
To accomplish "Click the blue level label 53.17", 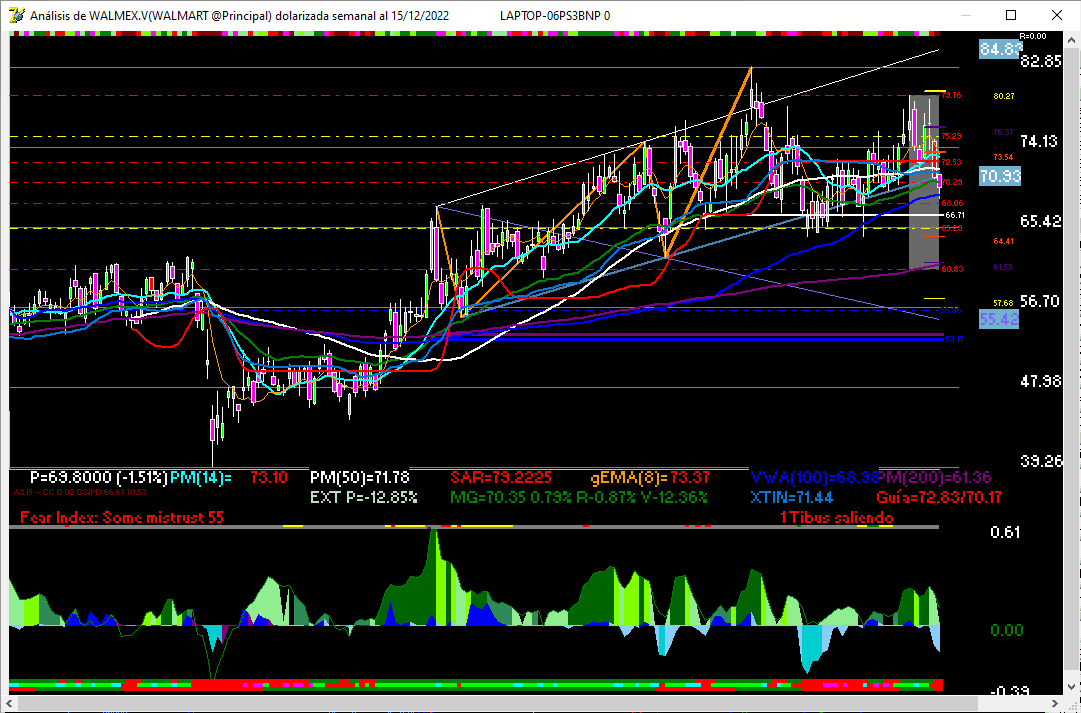I will (953, 339).
